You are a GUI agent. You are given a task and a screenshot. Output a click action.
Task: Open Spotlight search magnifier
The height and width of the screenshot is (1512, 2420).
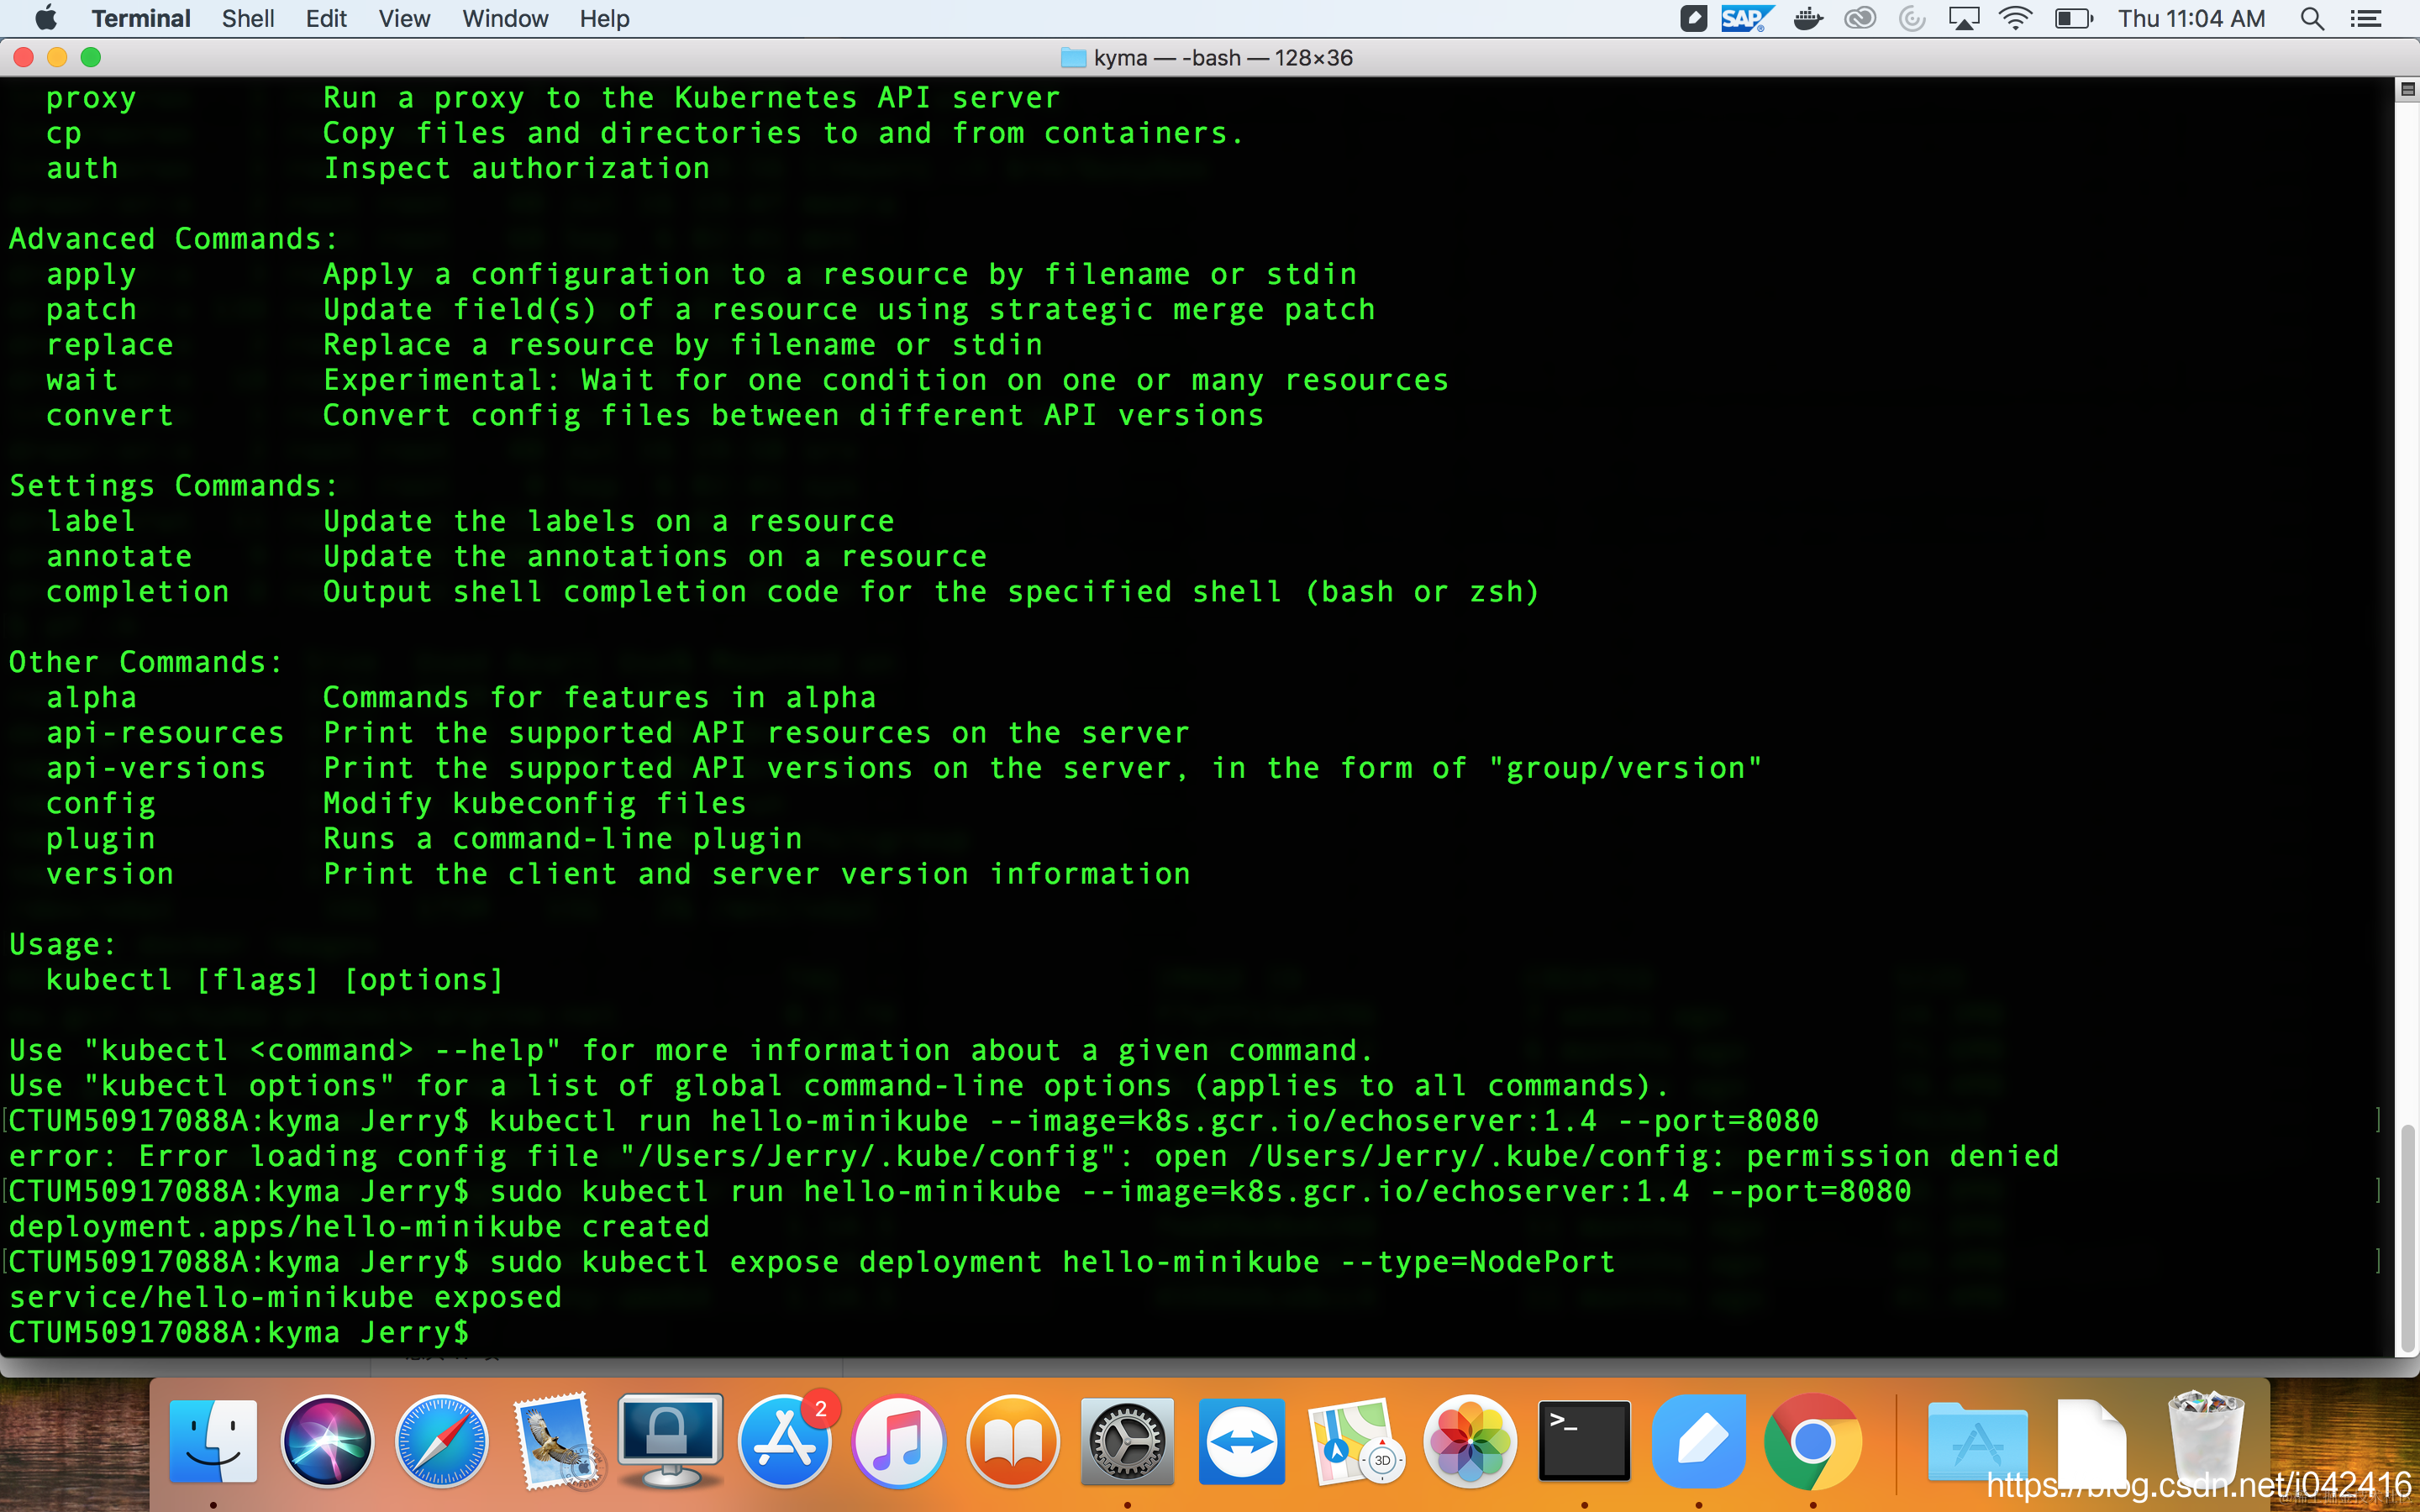tap(2312, 19)
